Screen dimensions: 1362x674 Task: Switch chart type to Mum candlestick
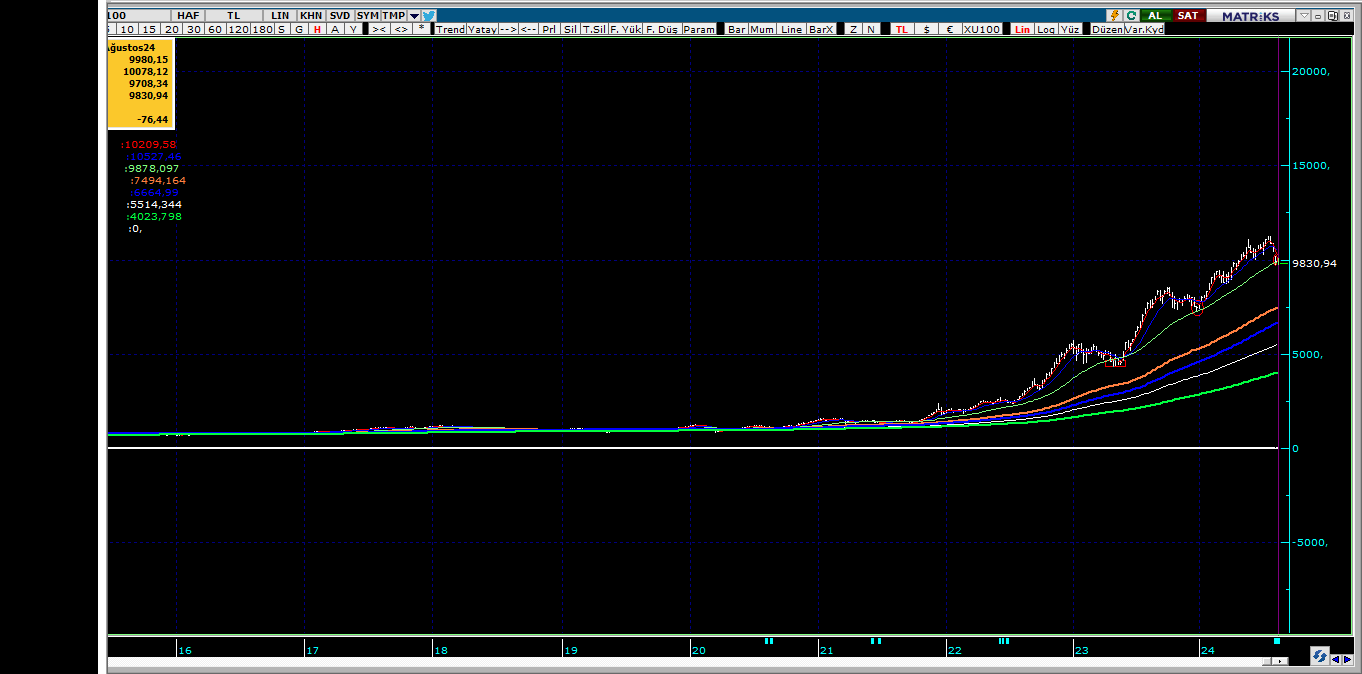[762, 29]
